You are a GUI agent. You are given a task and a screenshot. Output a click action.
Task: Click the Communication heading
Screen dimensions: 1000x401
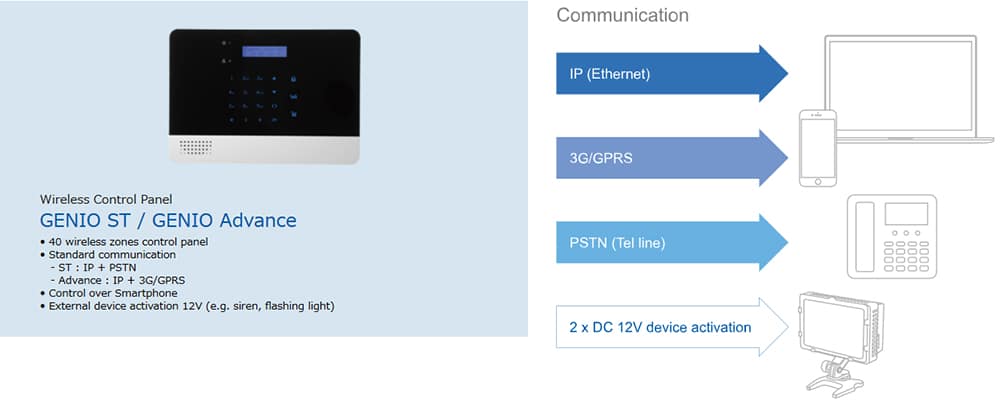[x=622, y=15]
